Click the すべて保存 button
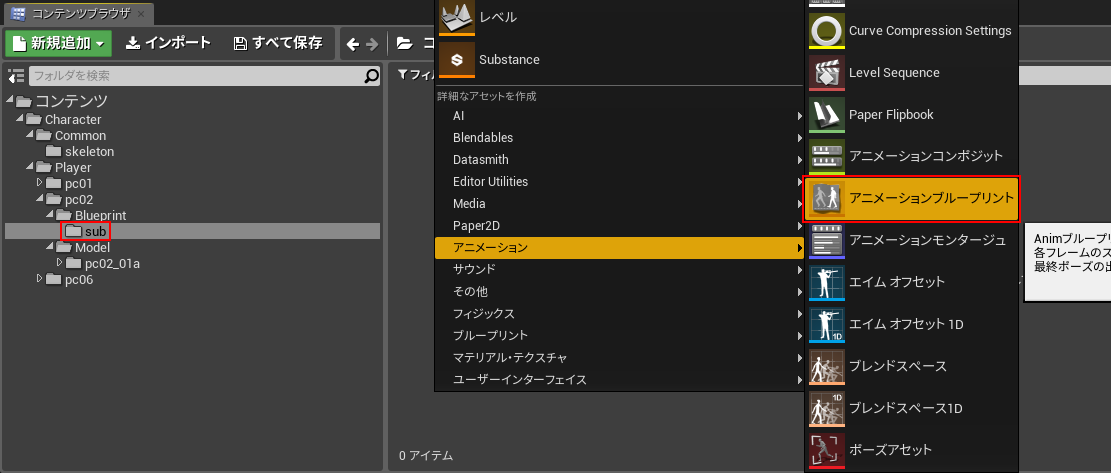This screenshot has width=1111, height=473. click(x=278, y=43)
